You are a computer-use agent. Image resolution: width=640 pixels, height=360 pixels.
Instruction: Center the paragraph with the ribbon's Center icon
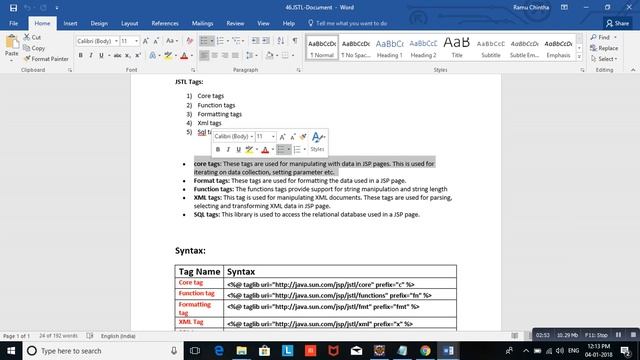[x=215, y=55]
